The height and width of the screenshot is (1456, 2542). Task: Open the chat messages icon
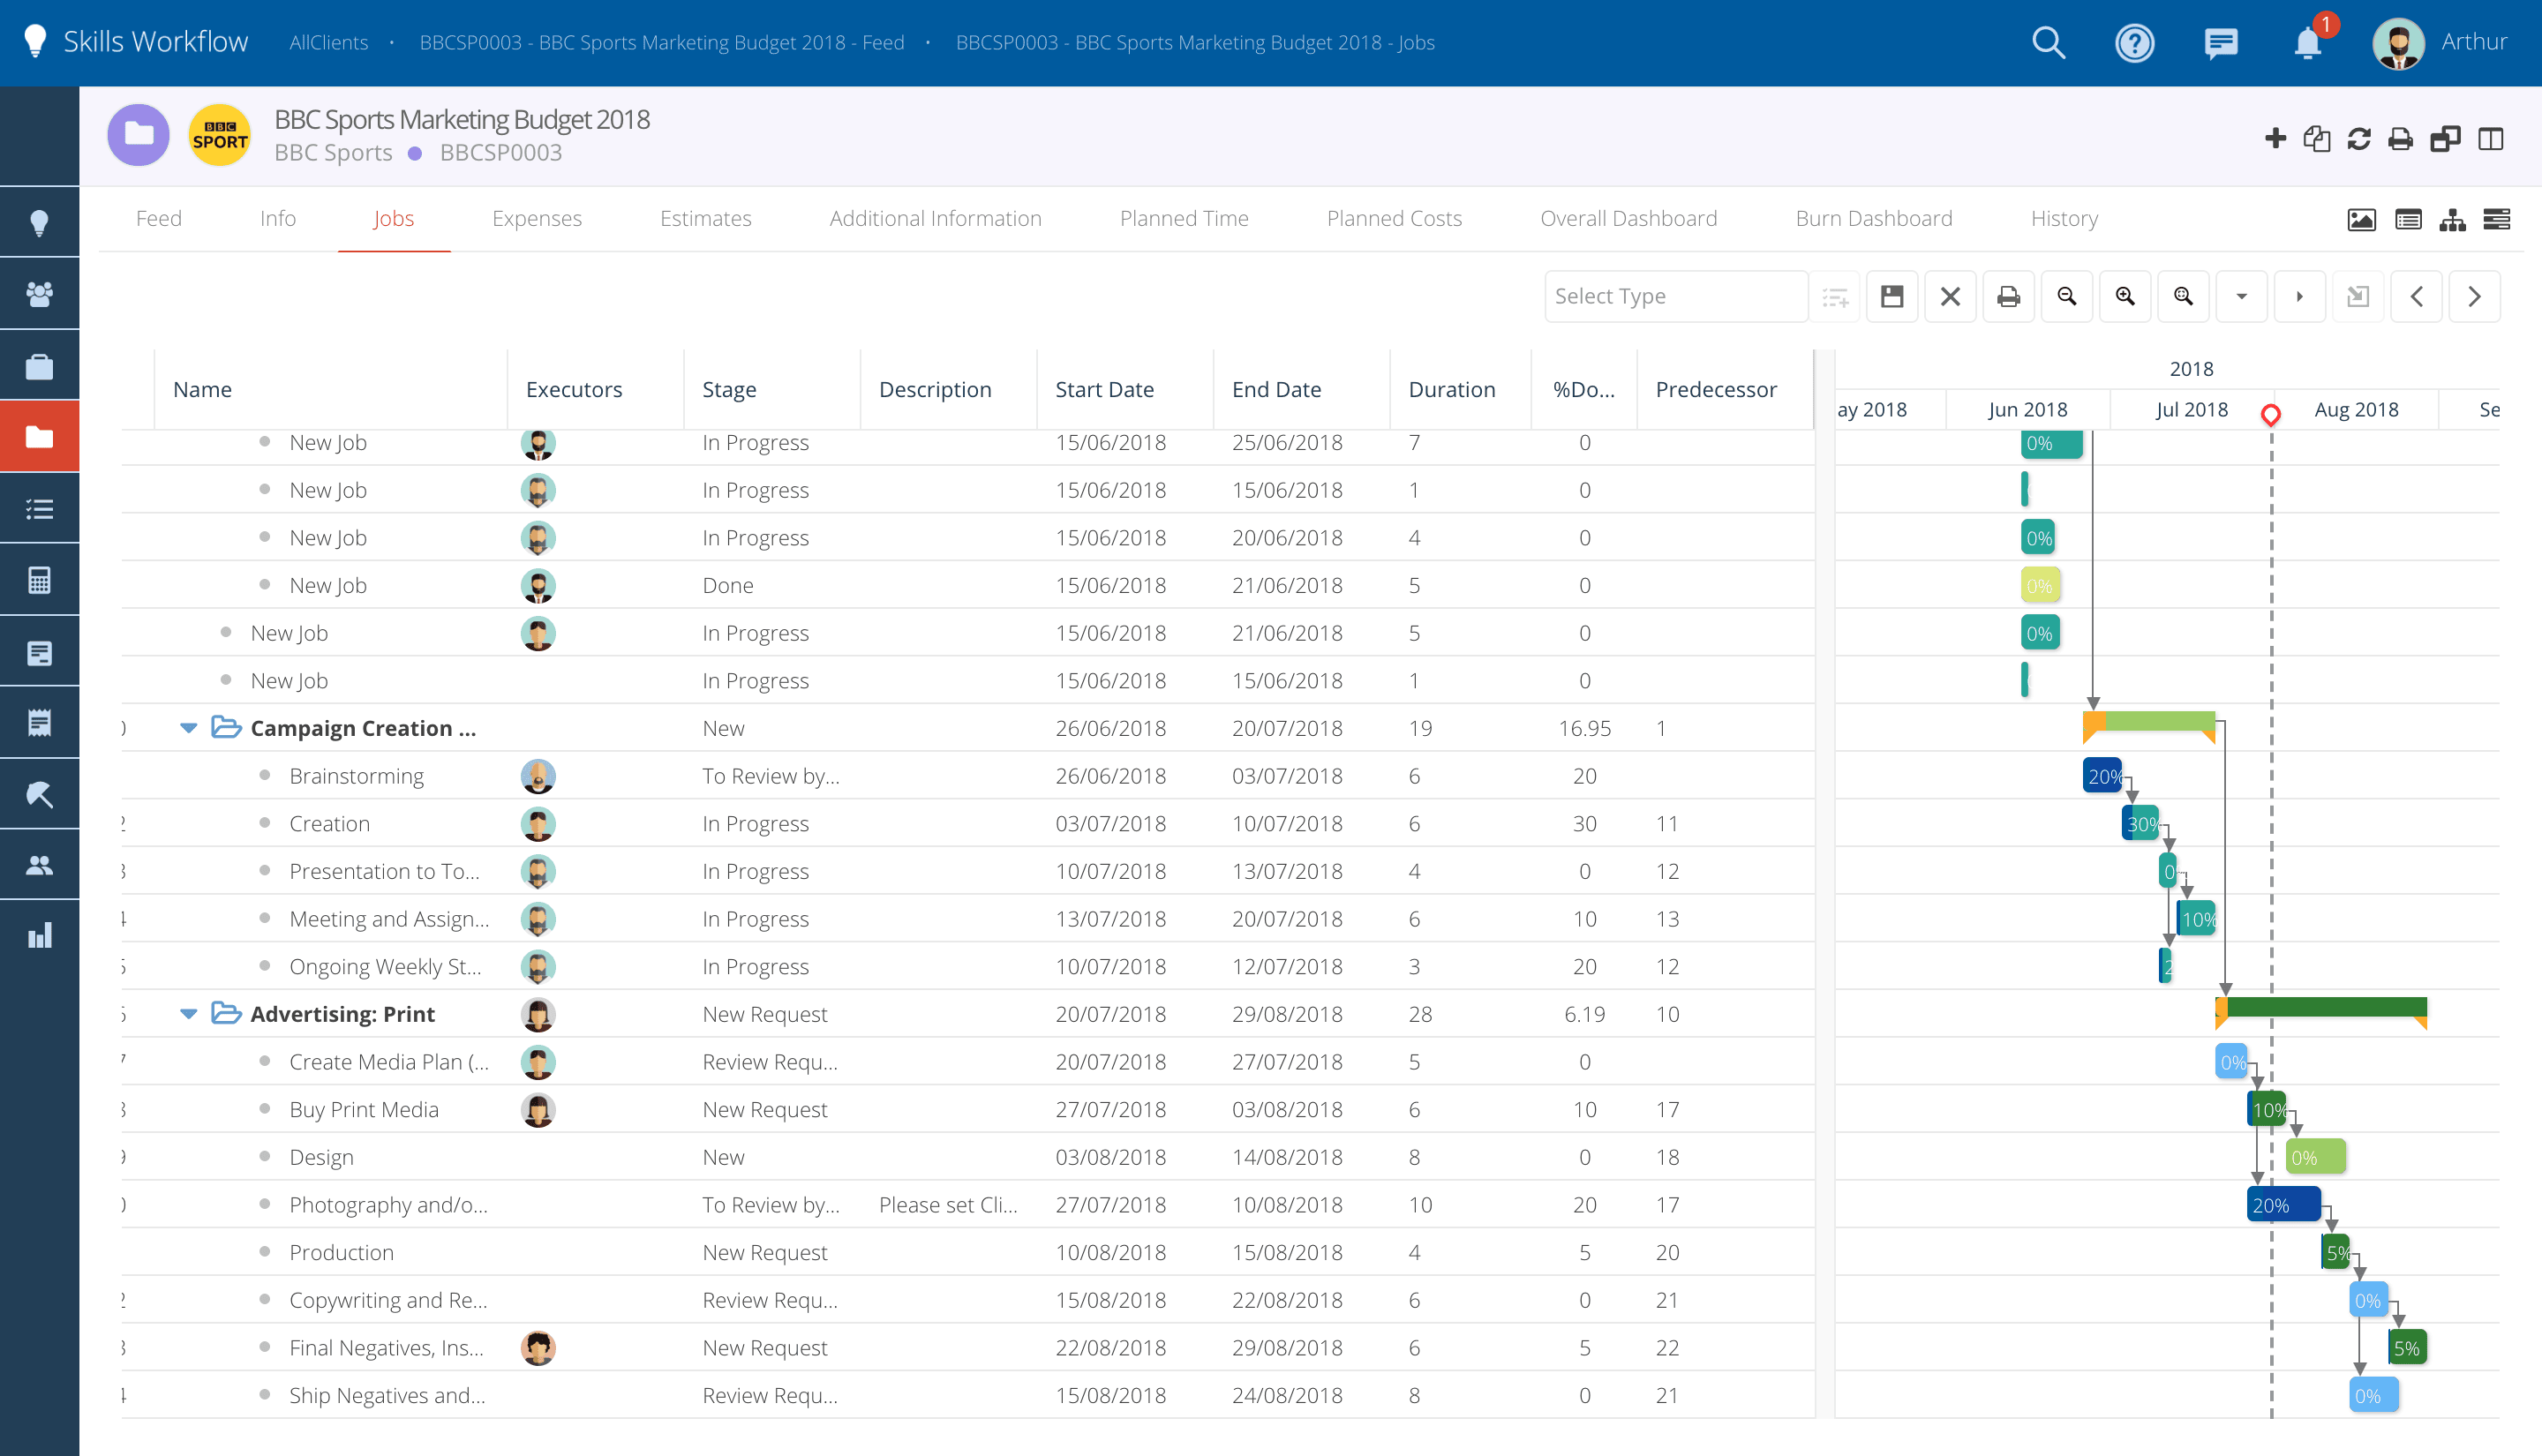tap(2220, 43)
